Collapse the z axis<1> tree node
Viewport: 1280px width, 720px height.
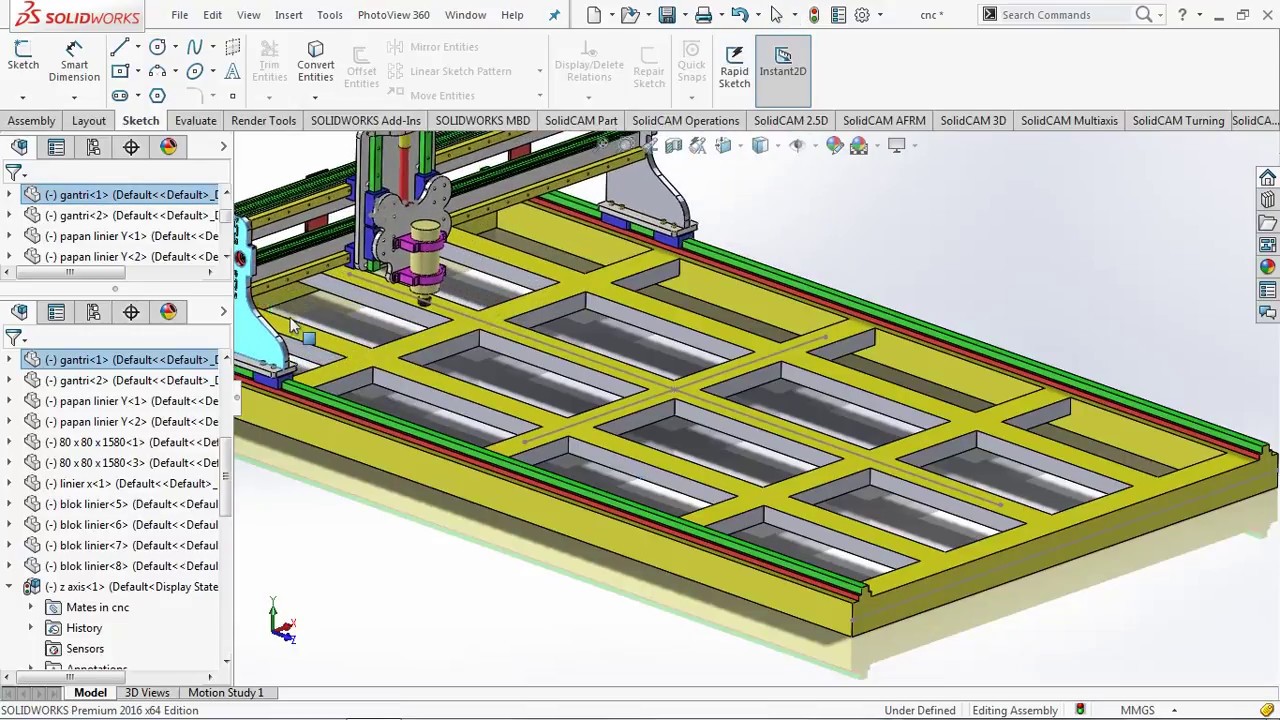[9, 587]
